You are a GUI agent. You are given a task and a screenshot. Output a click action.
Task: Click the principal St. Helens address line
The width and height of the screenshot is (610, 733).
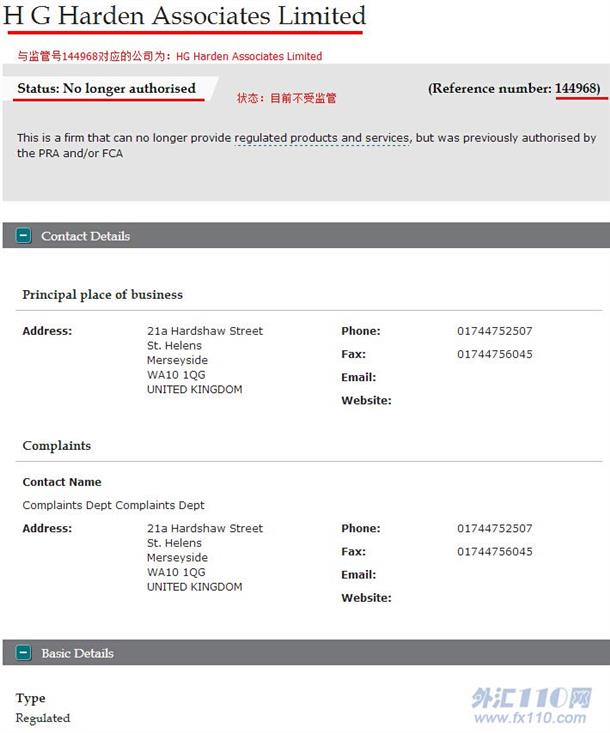(174, 345)
